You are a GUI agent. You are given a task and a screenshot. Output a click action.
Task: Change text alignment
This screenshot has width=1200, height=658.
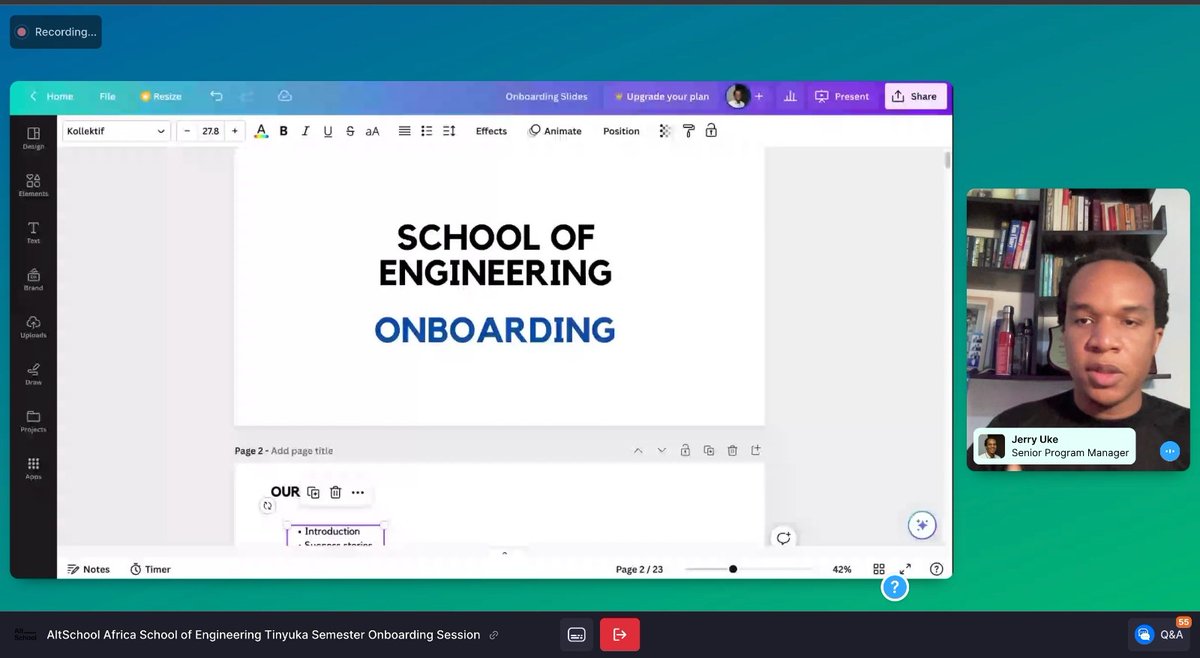click(404, 131)
